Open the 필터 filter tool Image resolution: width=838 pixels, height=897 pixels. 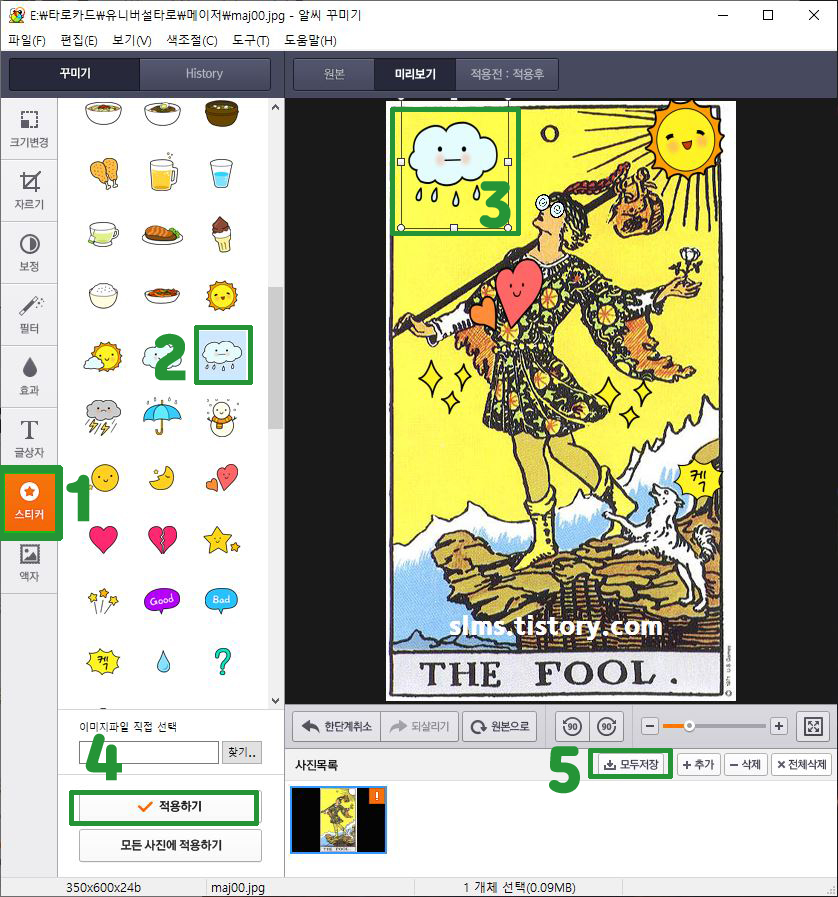(x=29, y=315)
